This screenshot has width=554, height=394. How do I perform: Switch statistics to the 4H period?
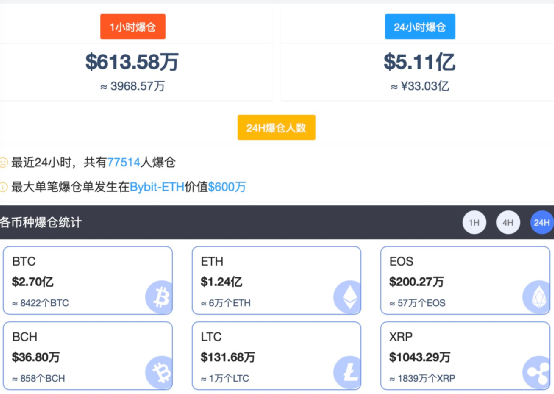[x=508, y=223]
